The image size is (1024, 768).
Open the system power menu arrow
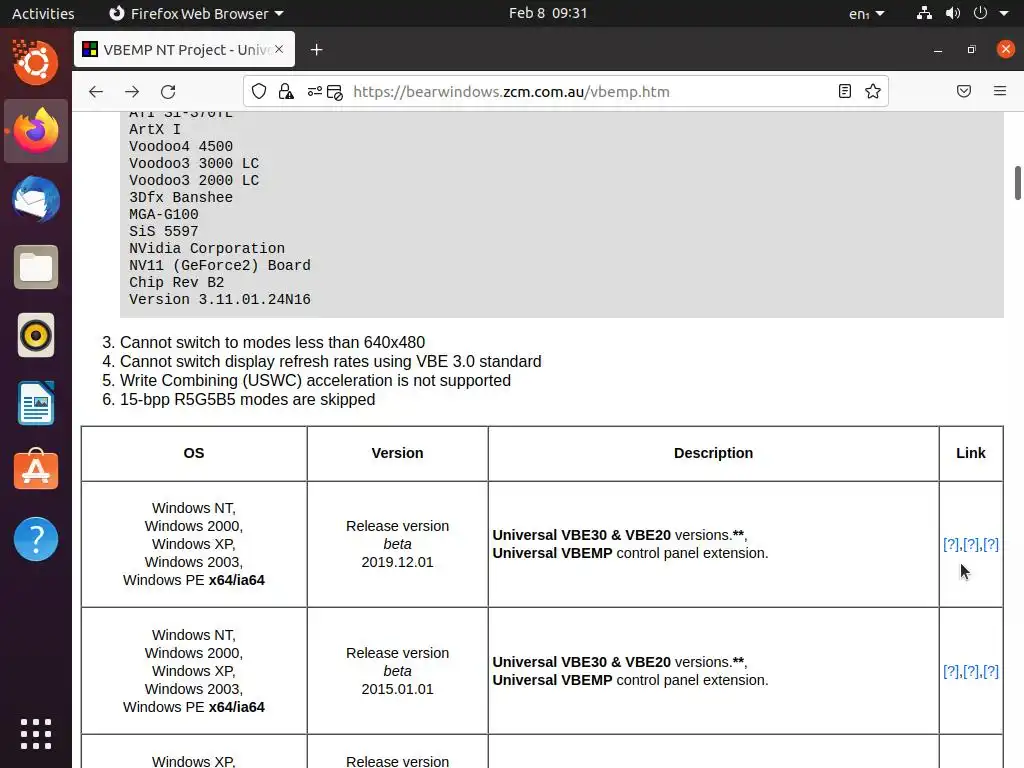click(1004, 13)
